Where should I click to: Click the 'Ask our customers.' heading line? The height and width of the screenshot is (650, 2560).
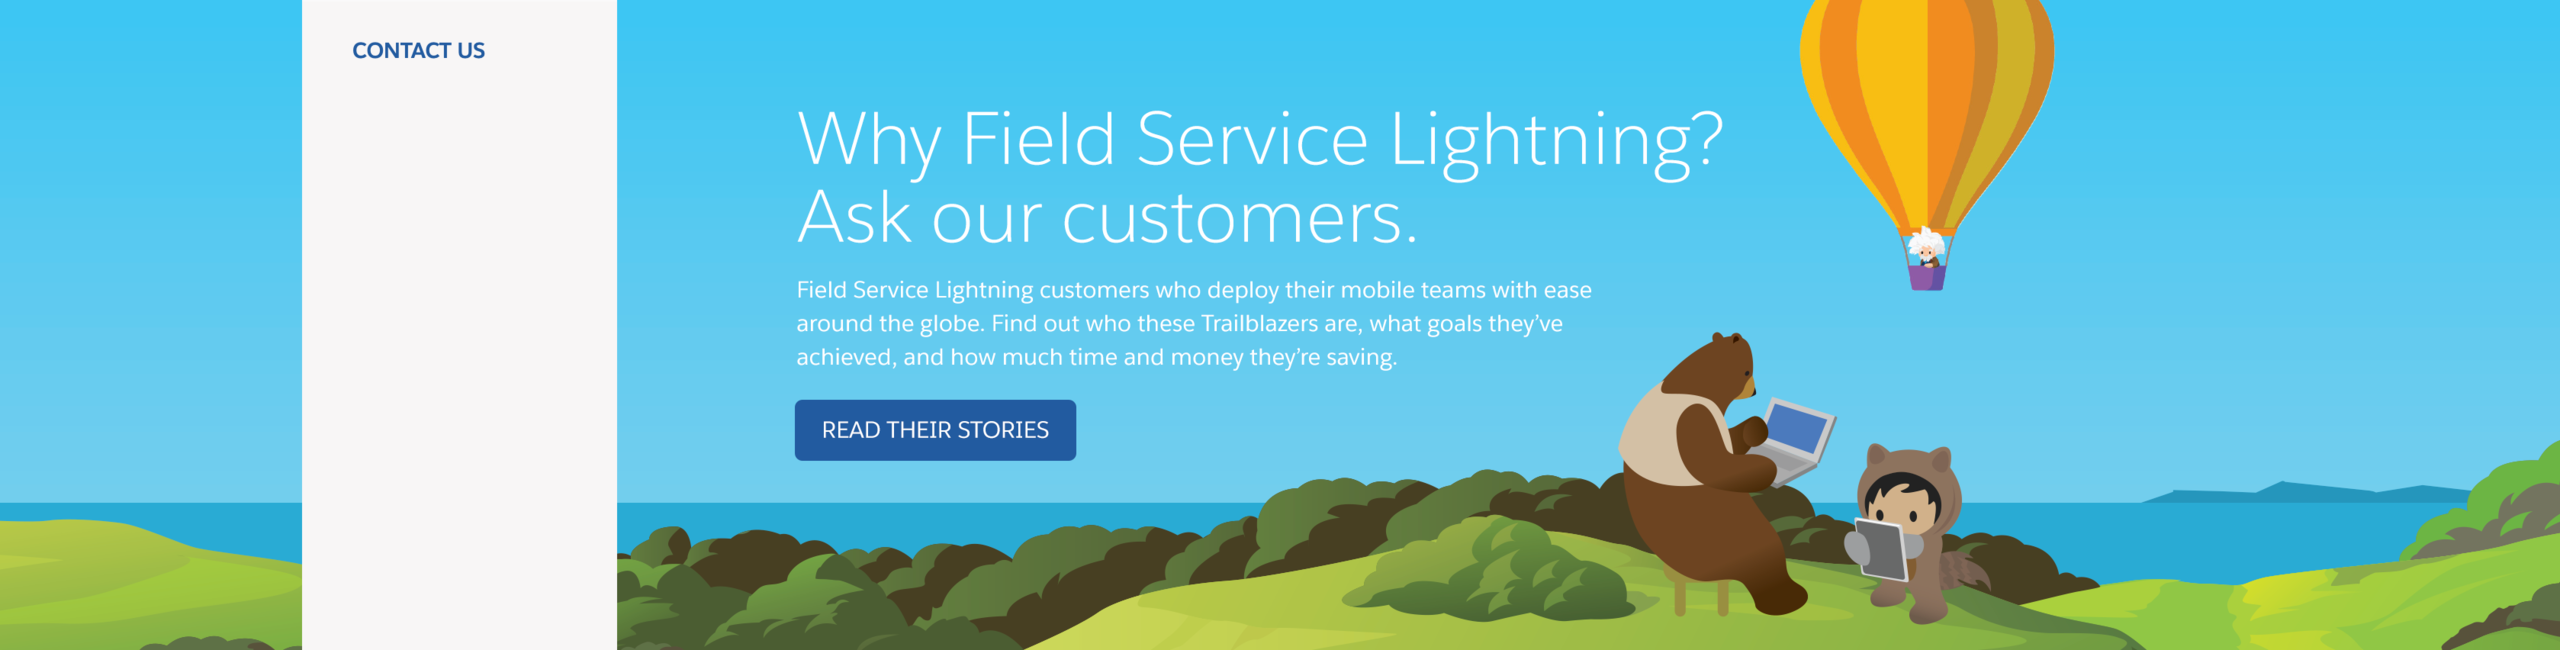[x=1107, y=217]
